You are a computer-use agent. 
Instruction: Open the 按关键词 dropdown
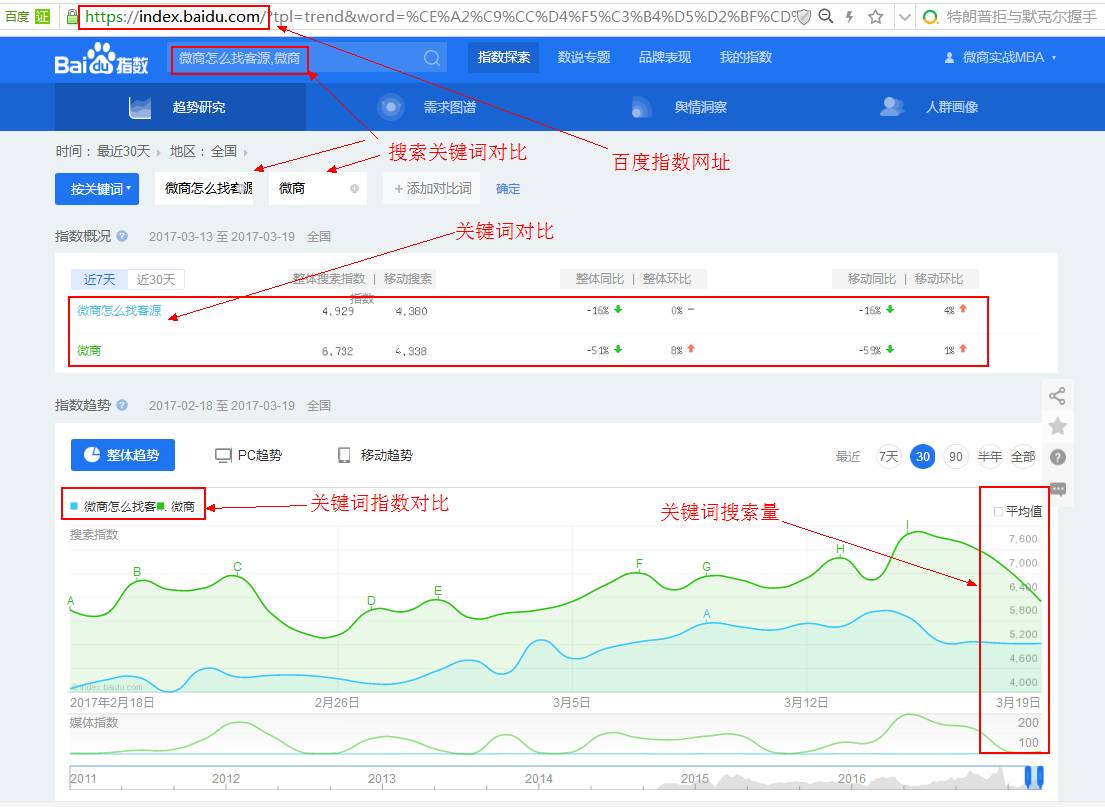coord(96,188)
